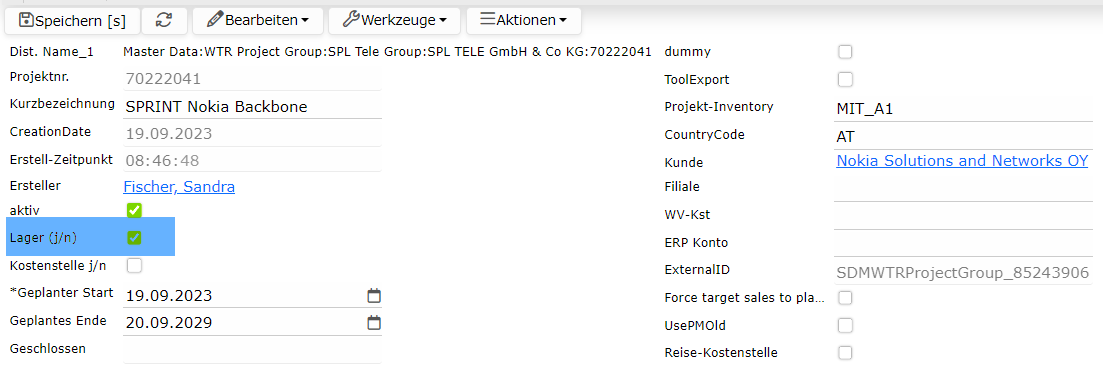Image resolution: width=1103 pixels, height=369 pixels.
Task: Toggle the Lager (j/n) checkbox
Action: 134,238
